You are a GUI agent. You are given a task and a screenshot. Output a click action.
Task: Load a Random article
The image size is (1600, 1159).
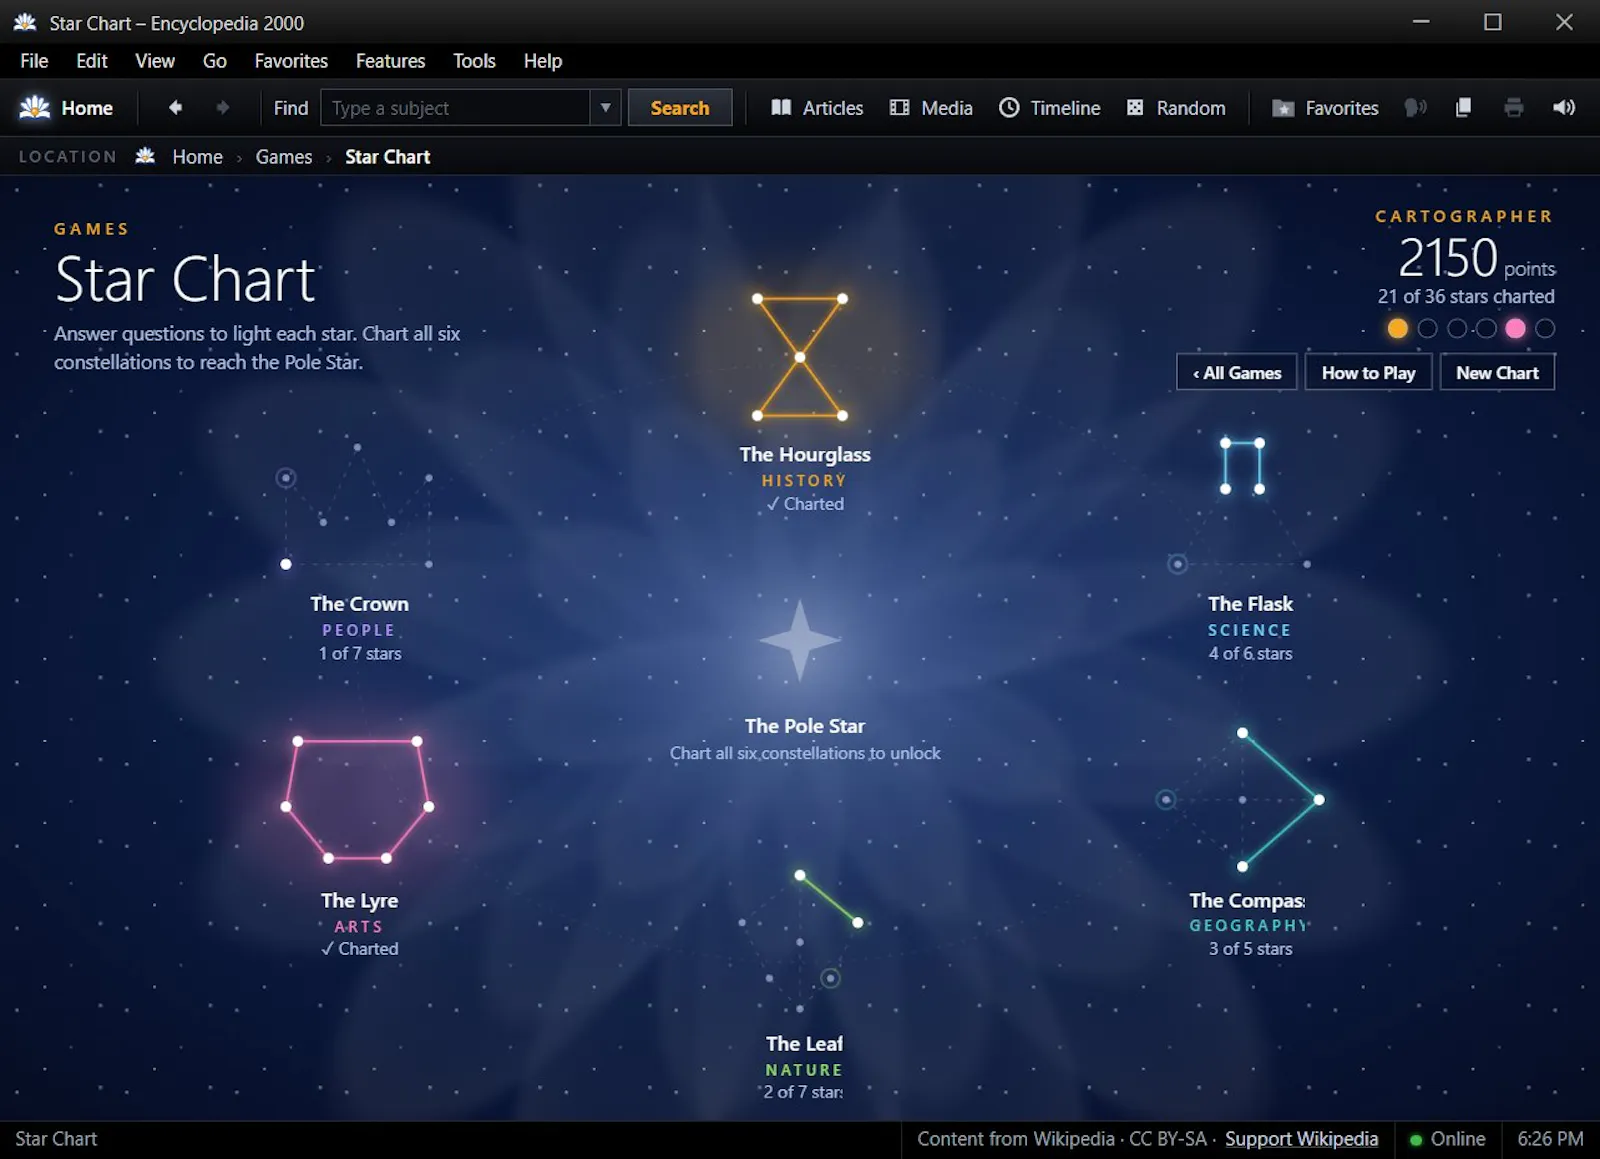(x=1175, y=108)
